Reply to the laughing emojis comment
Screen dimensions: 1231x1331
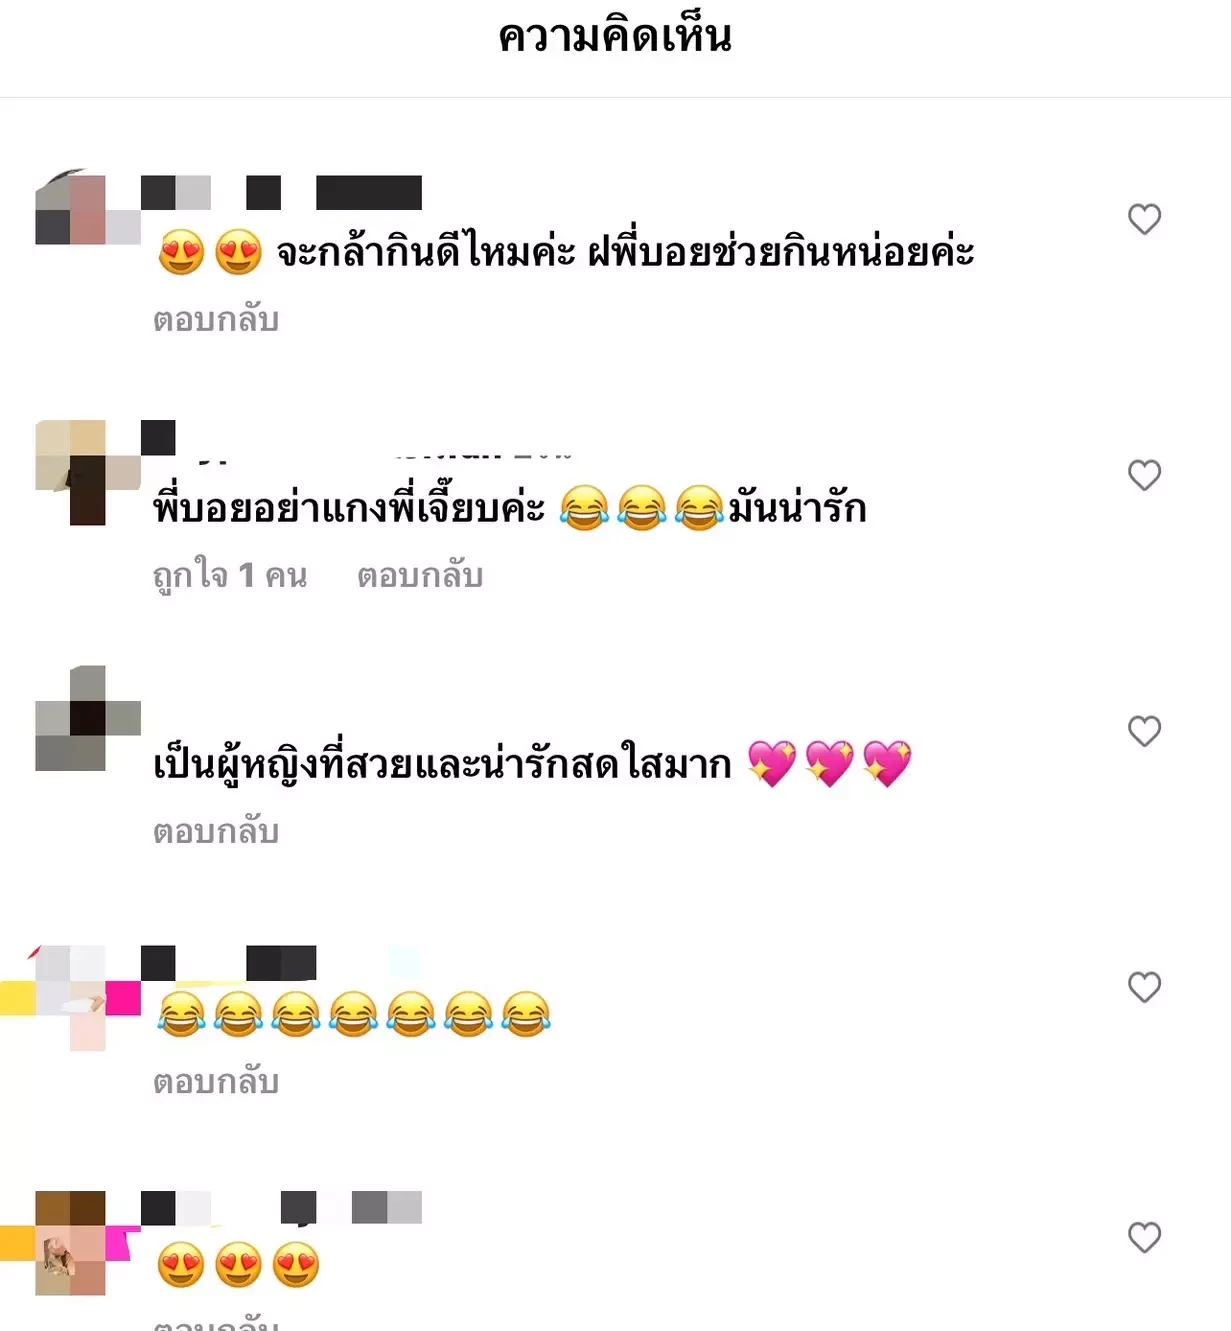pyautogui.click(x=216, y=1083)
